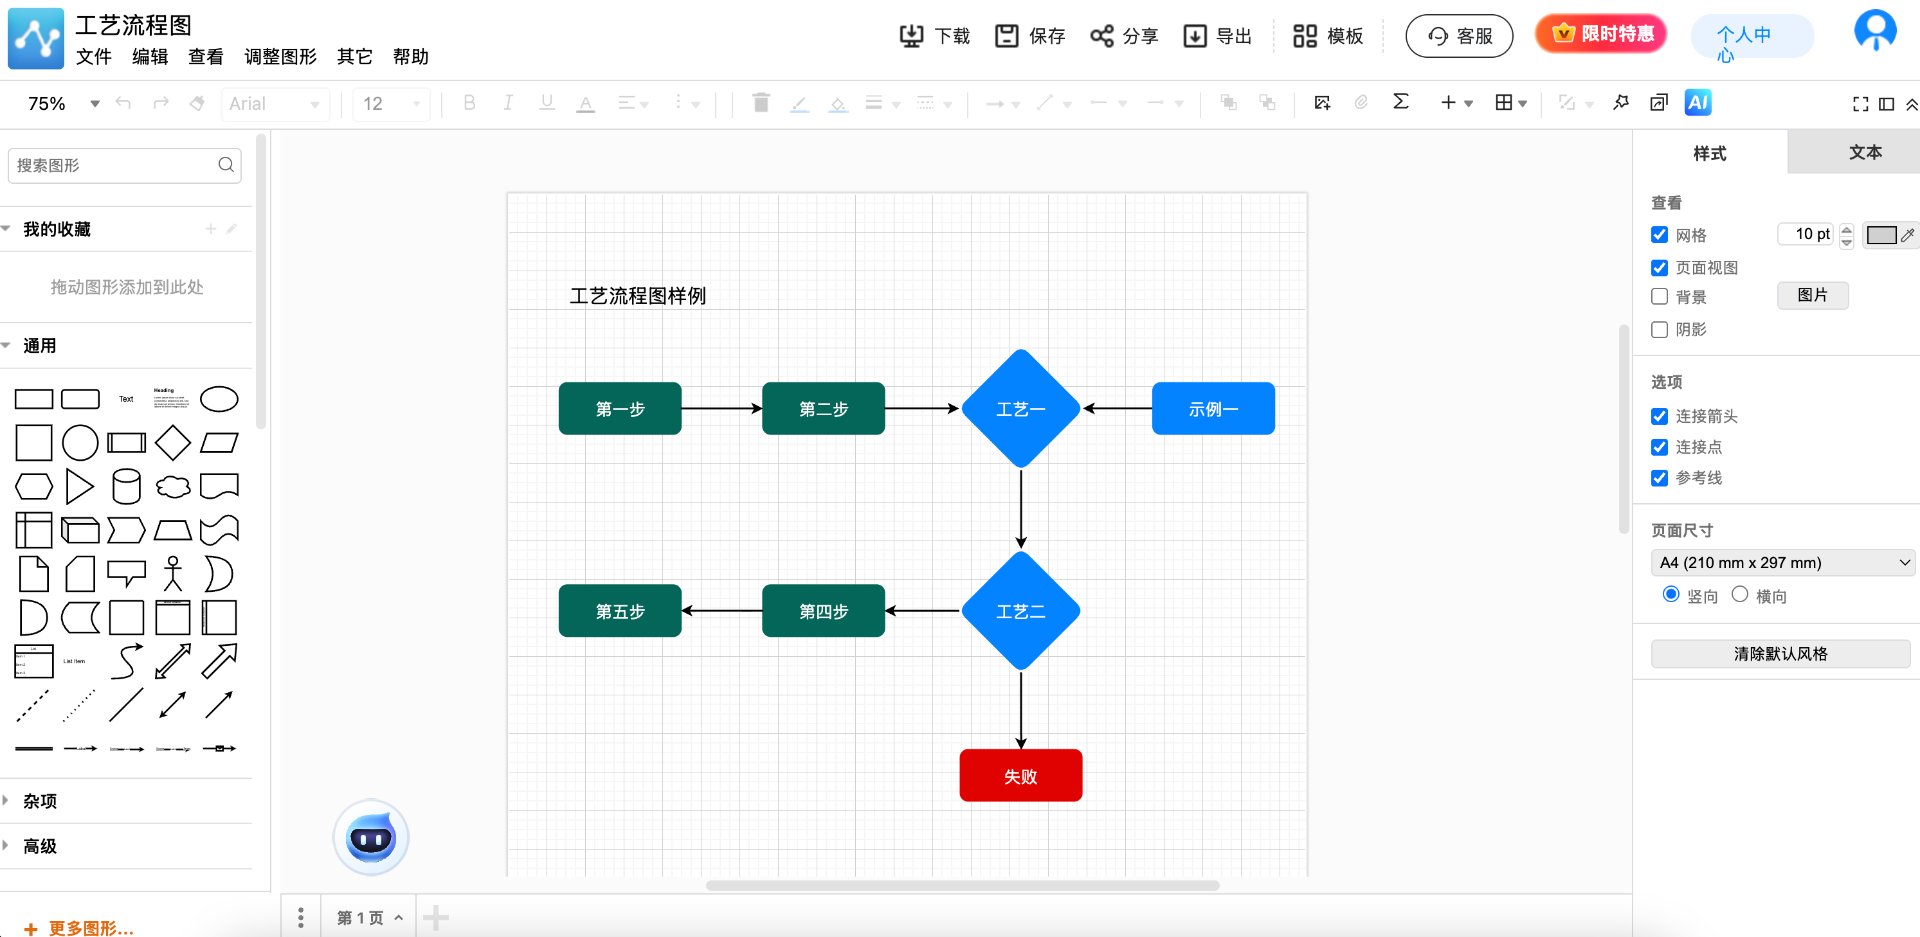Viewport: 1920px width, 937px height.
Task: Select the 横向 landscape radio button
Action: point(1740,594)
